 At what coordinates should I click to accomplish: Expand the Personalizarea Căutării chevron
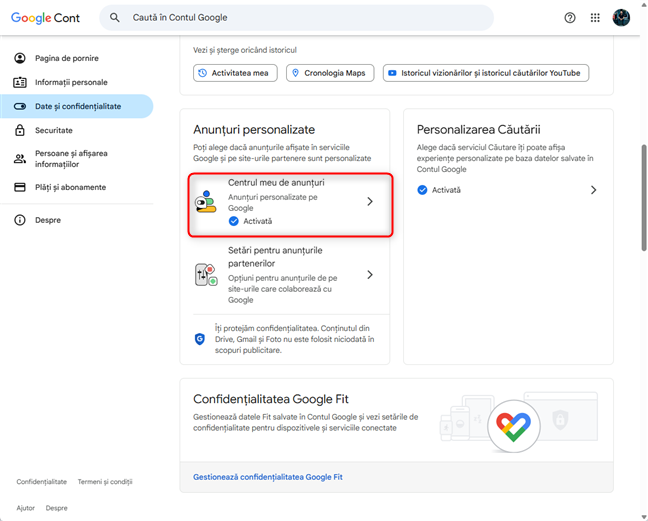(593, 189)
